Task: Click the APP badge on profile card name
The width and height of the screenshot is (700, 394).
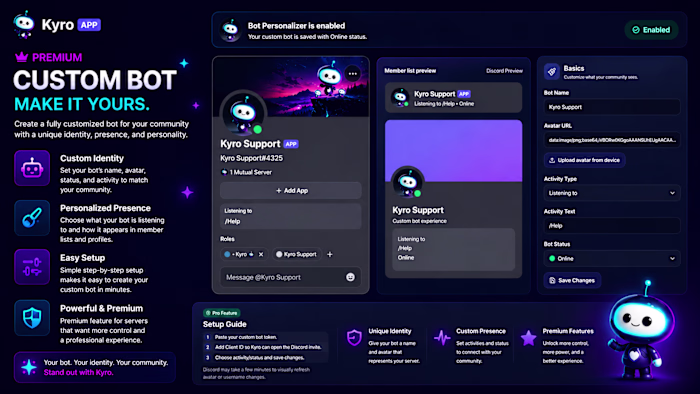Action: [x=291, y=144]
